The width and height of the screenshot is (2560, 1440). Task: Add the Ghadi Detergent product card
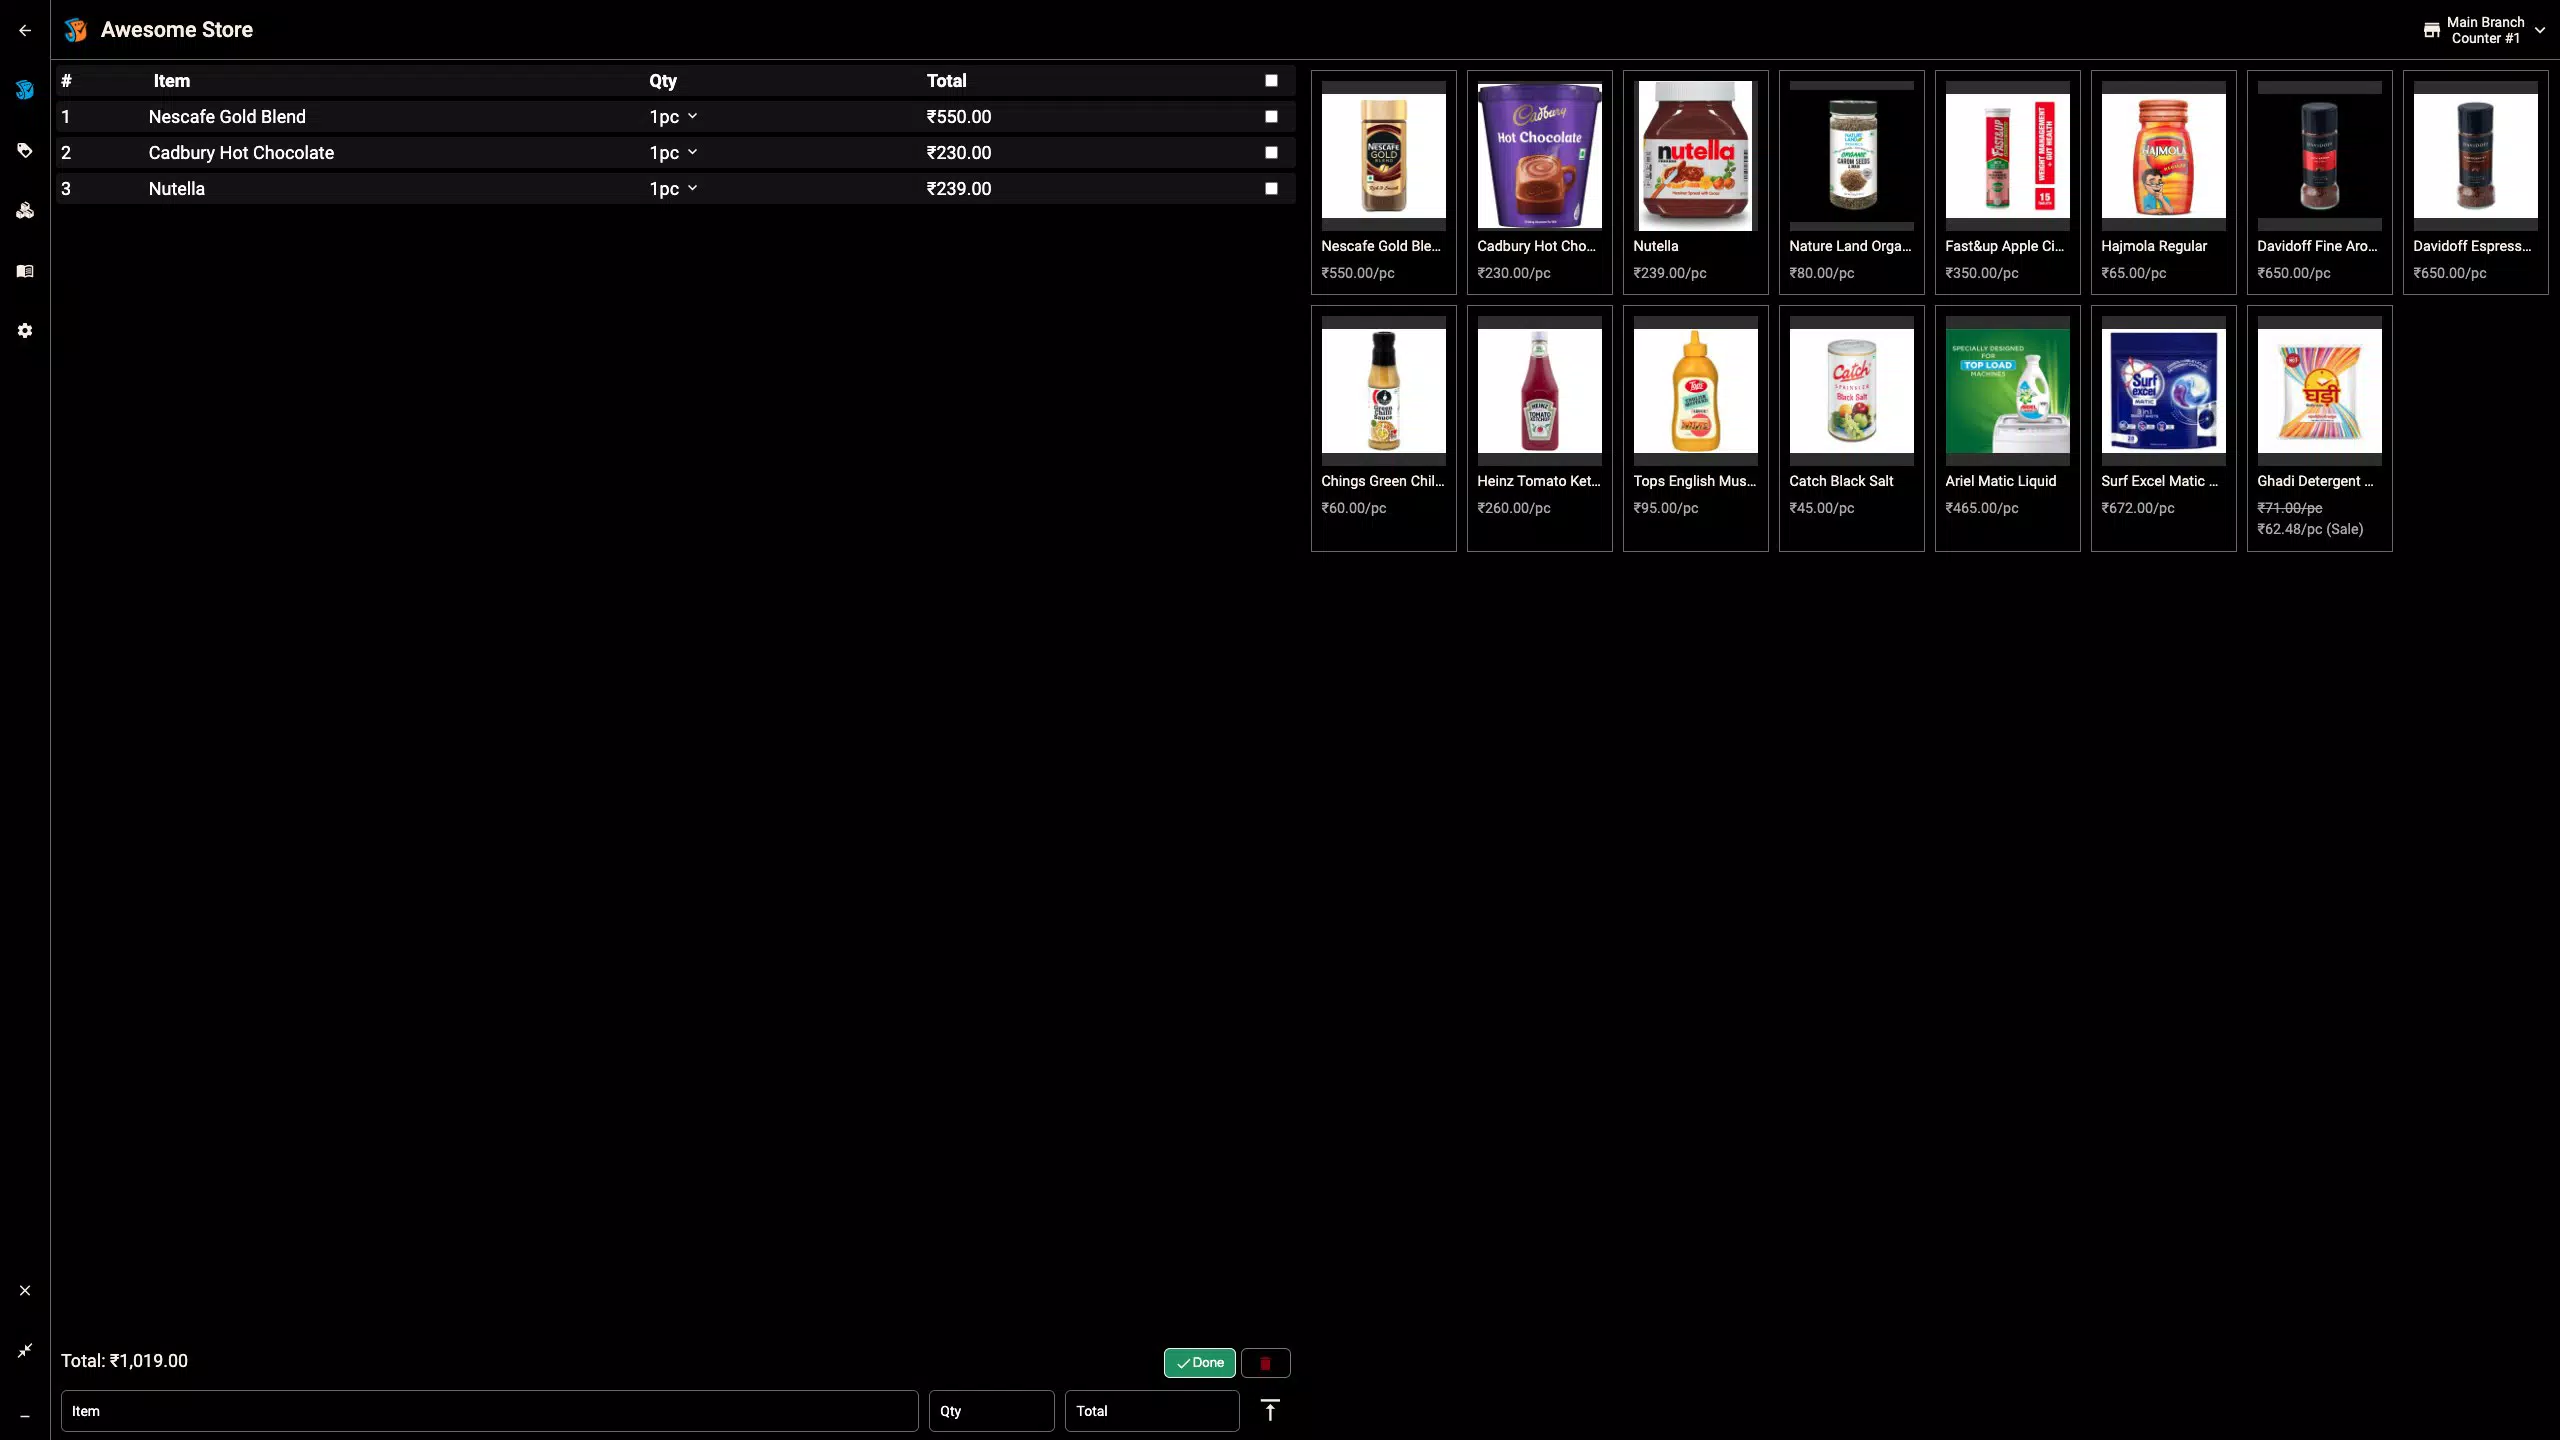tap(2319, 428)
